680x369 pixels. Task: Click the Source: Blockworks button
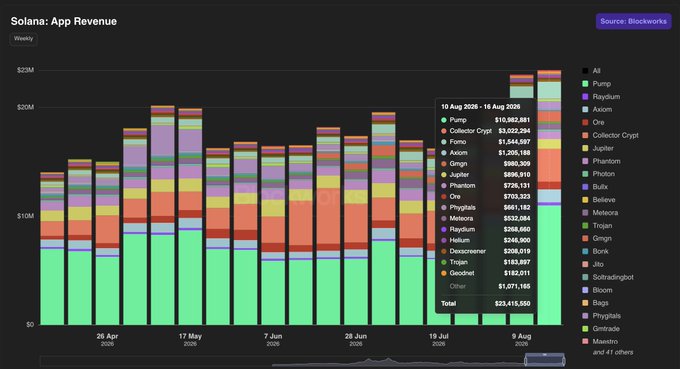click(x=633, y=21)
